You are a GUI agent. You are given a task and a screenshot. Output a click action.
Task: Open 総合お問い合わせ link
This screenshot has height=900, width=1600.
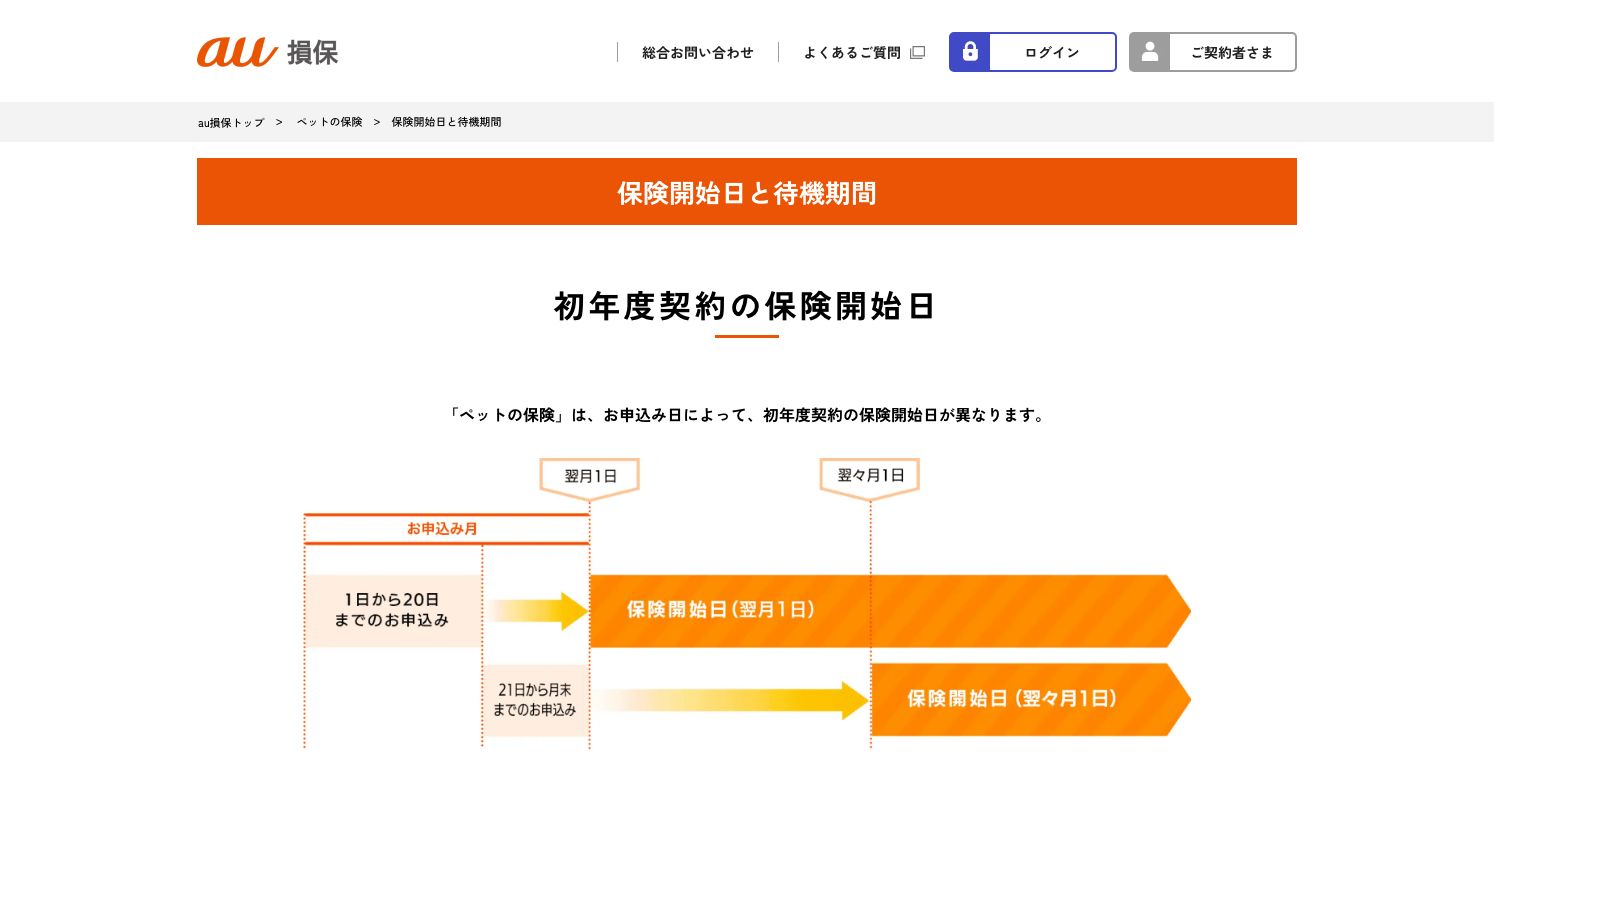(698, 52)
